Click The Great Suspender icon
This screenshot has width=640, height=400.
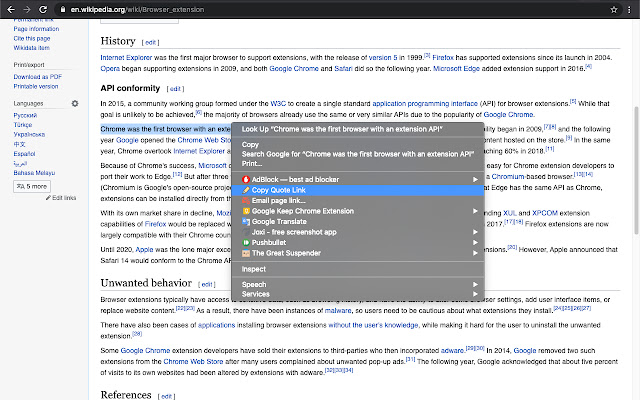246,253
